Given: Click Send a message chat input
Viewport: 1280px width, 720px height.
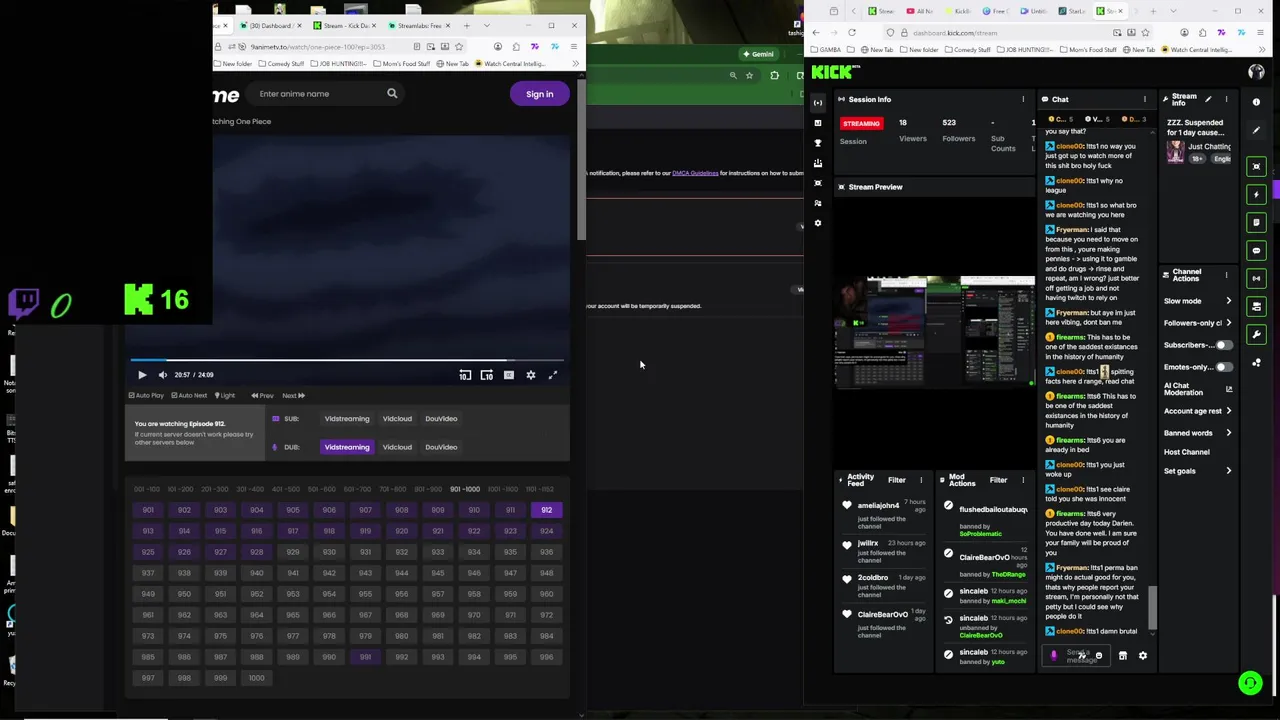Looking at the screenshot, I should 1077,656.
